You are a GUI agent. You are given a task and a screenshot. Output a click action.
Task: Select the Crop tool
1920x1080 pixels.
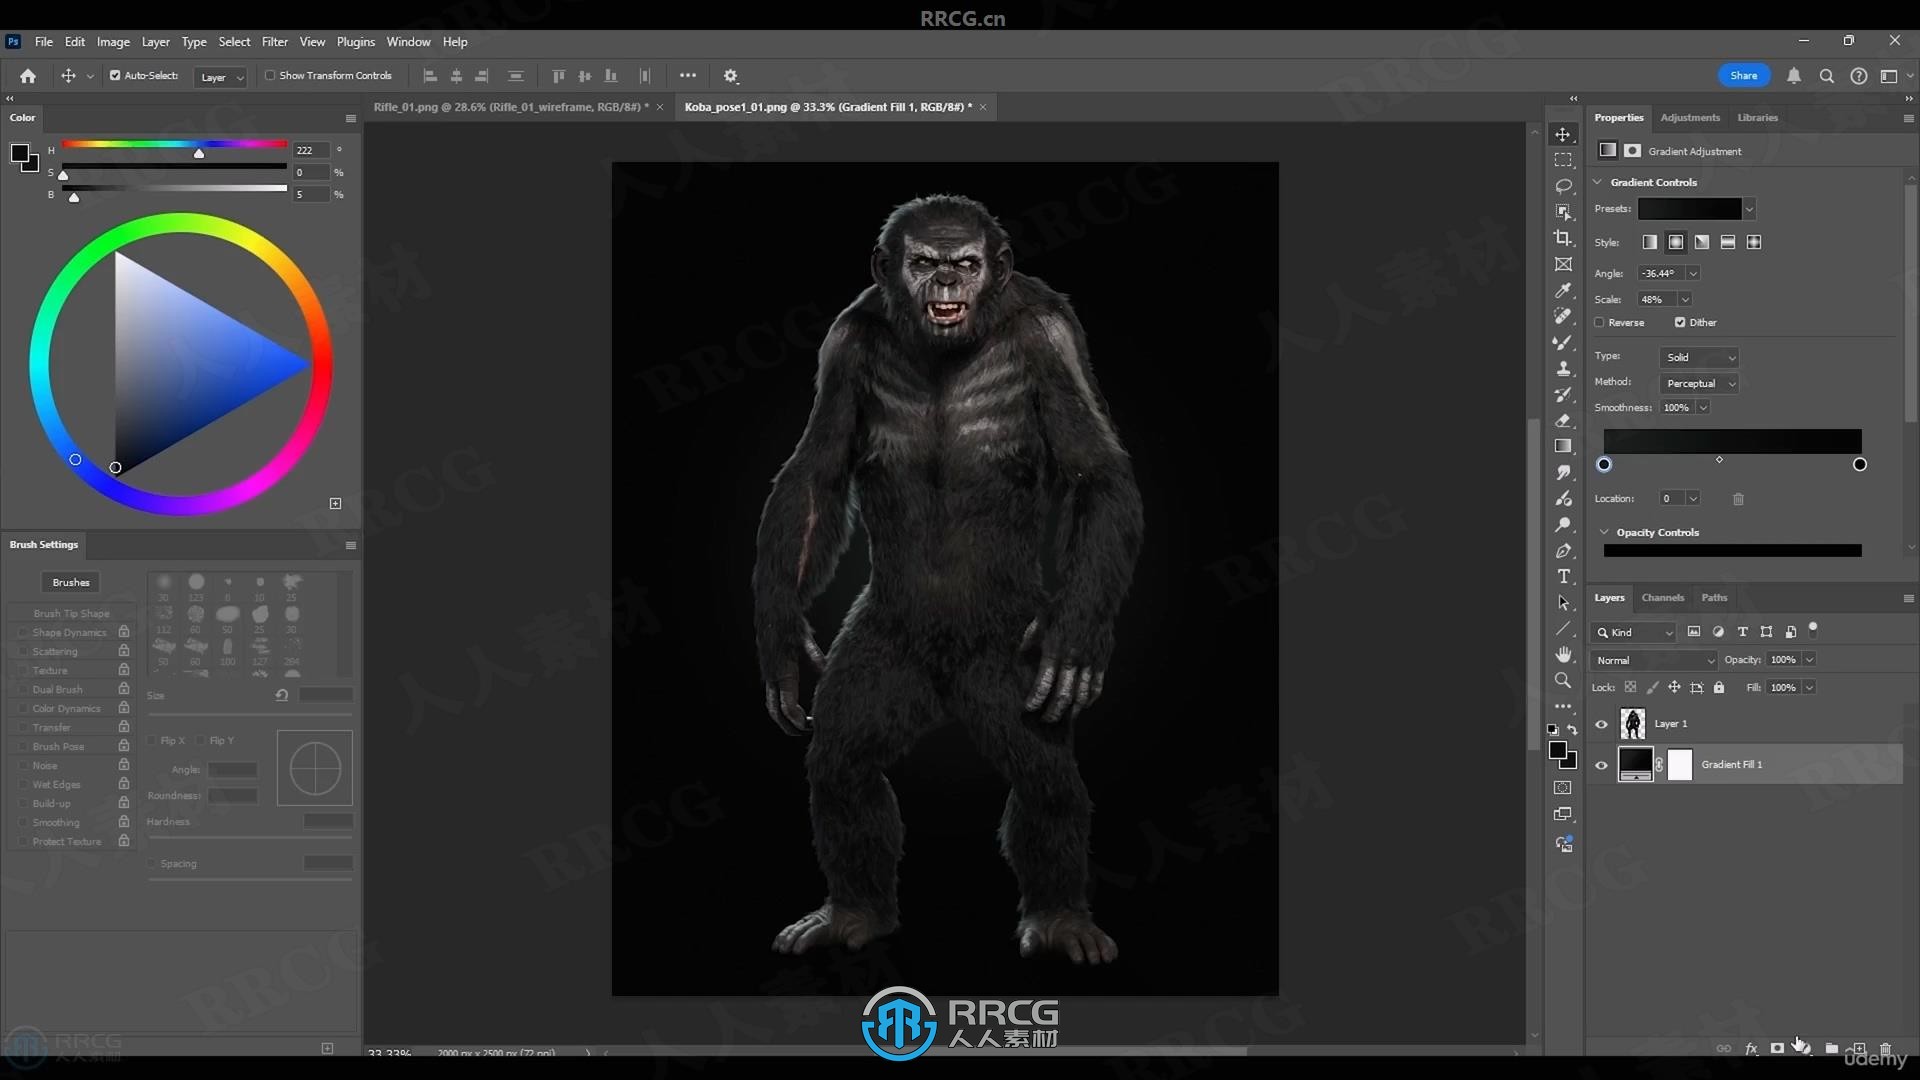(x=1563, y=238)
